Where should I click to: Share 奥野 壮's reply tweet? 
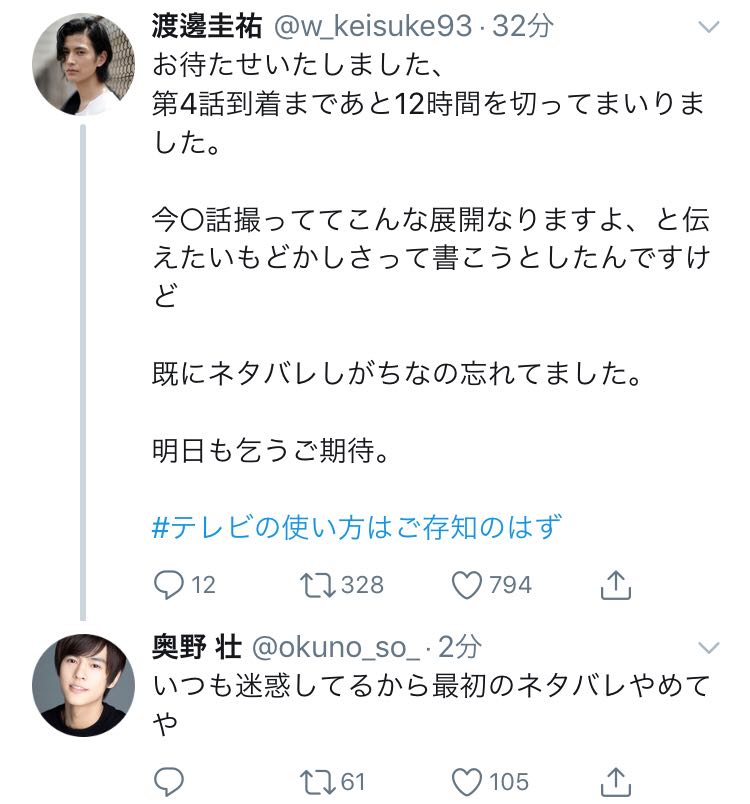point(617,781)
